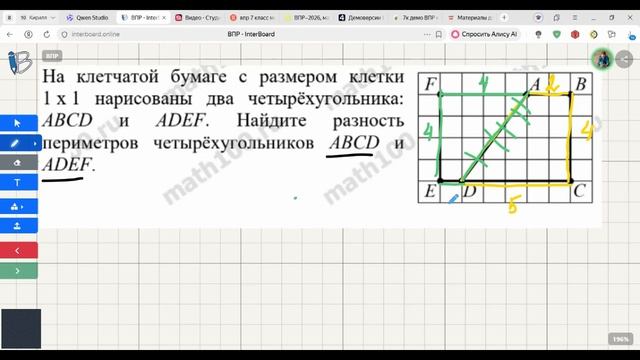Go to next board page, green arrow

pos(18,271)
